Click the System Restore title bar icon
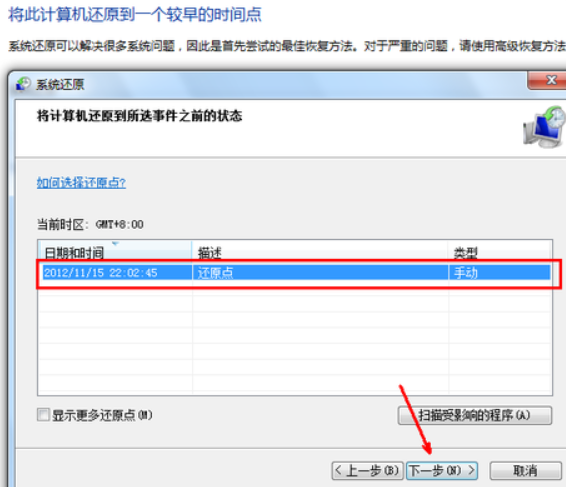The image size is (566, 487). click(x=23, y=84)
